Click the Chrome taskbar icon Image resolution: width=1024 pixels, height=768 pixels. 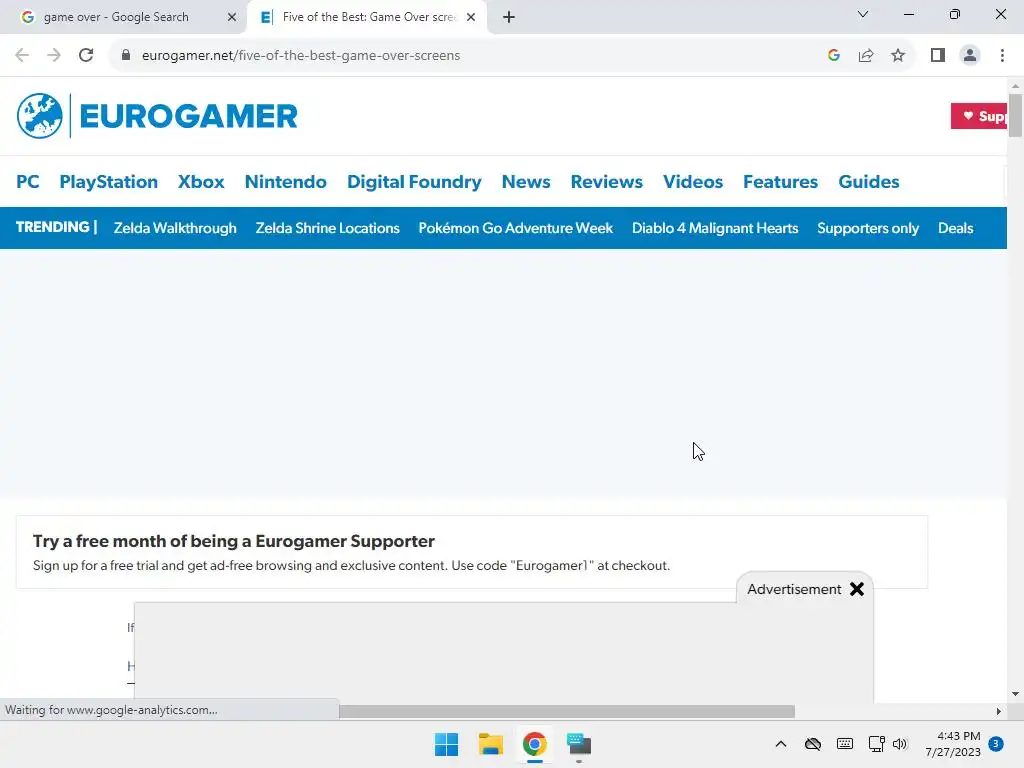pyautogui.click(x=534, y=744)
